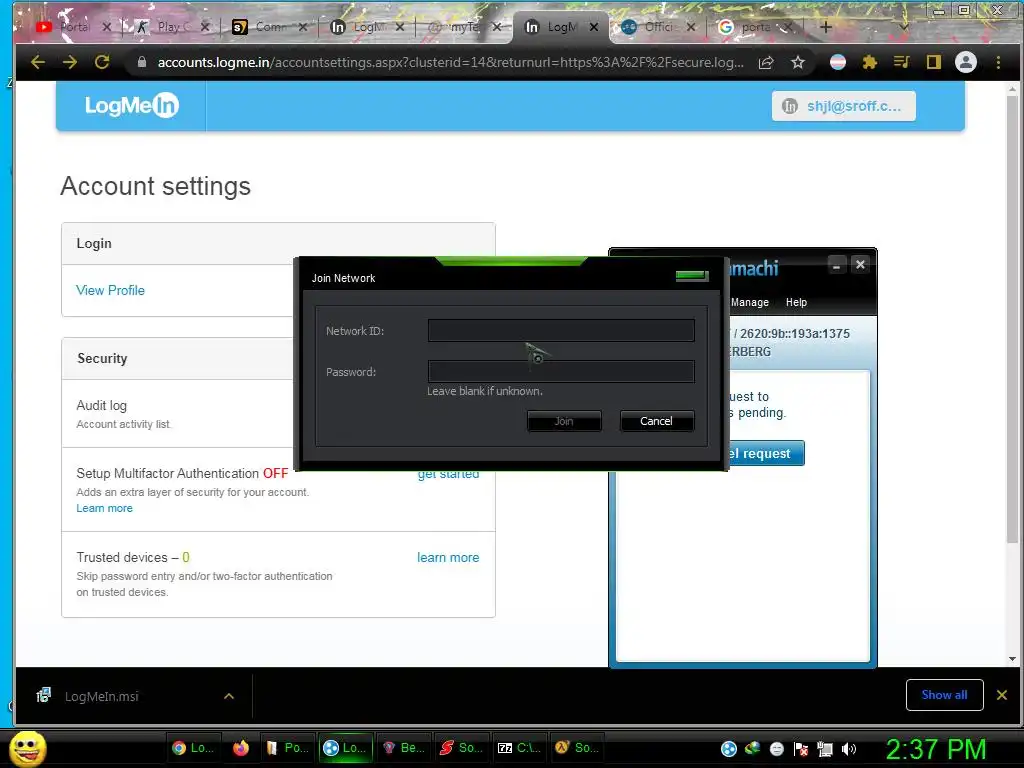This screenshot has height=768, width=1024.
Task: Click the green indicator in Join Network title bar
Action: (x=692, y=276)
